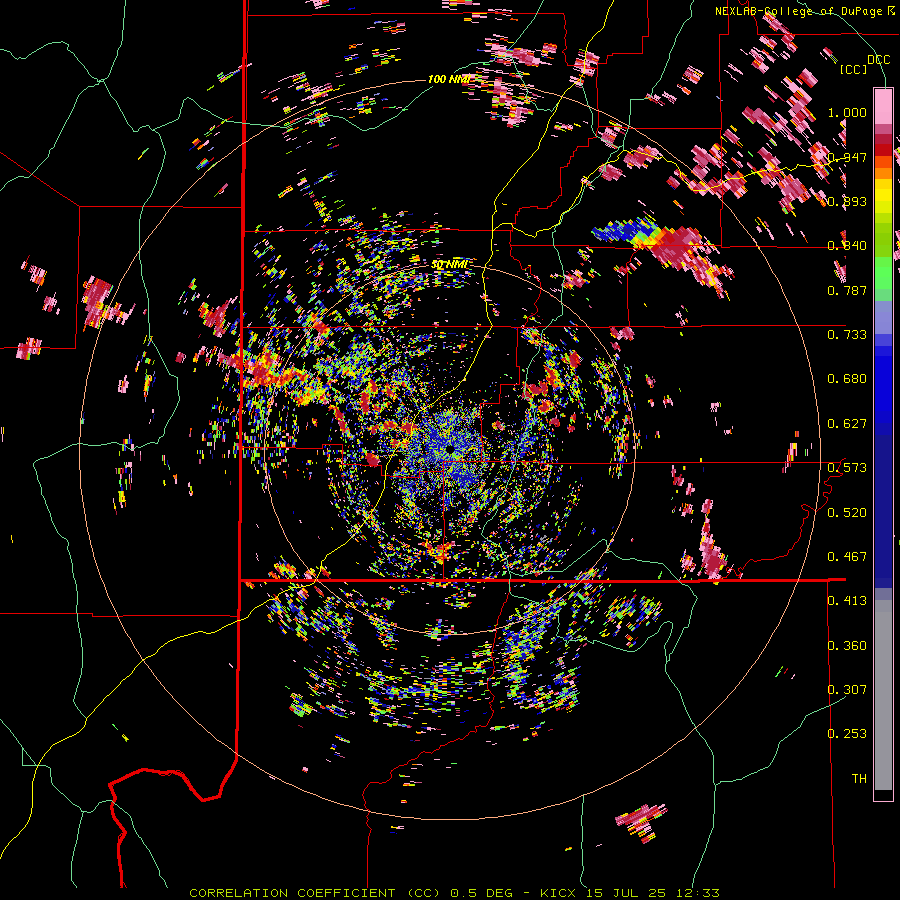Select the 0.840 scale value
This screenshot has width=900, height=900.
pos(847,246)
